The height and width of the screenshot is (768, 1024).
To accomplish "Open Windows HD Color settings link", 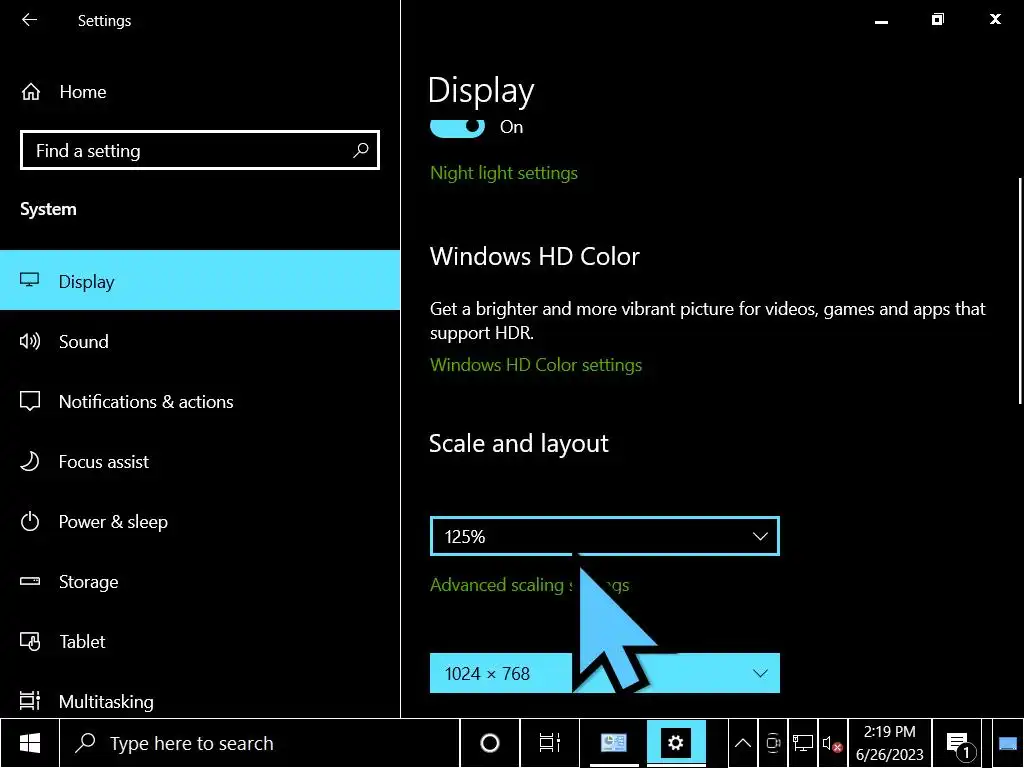I will tap(536, 364).
